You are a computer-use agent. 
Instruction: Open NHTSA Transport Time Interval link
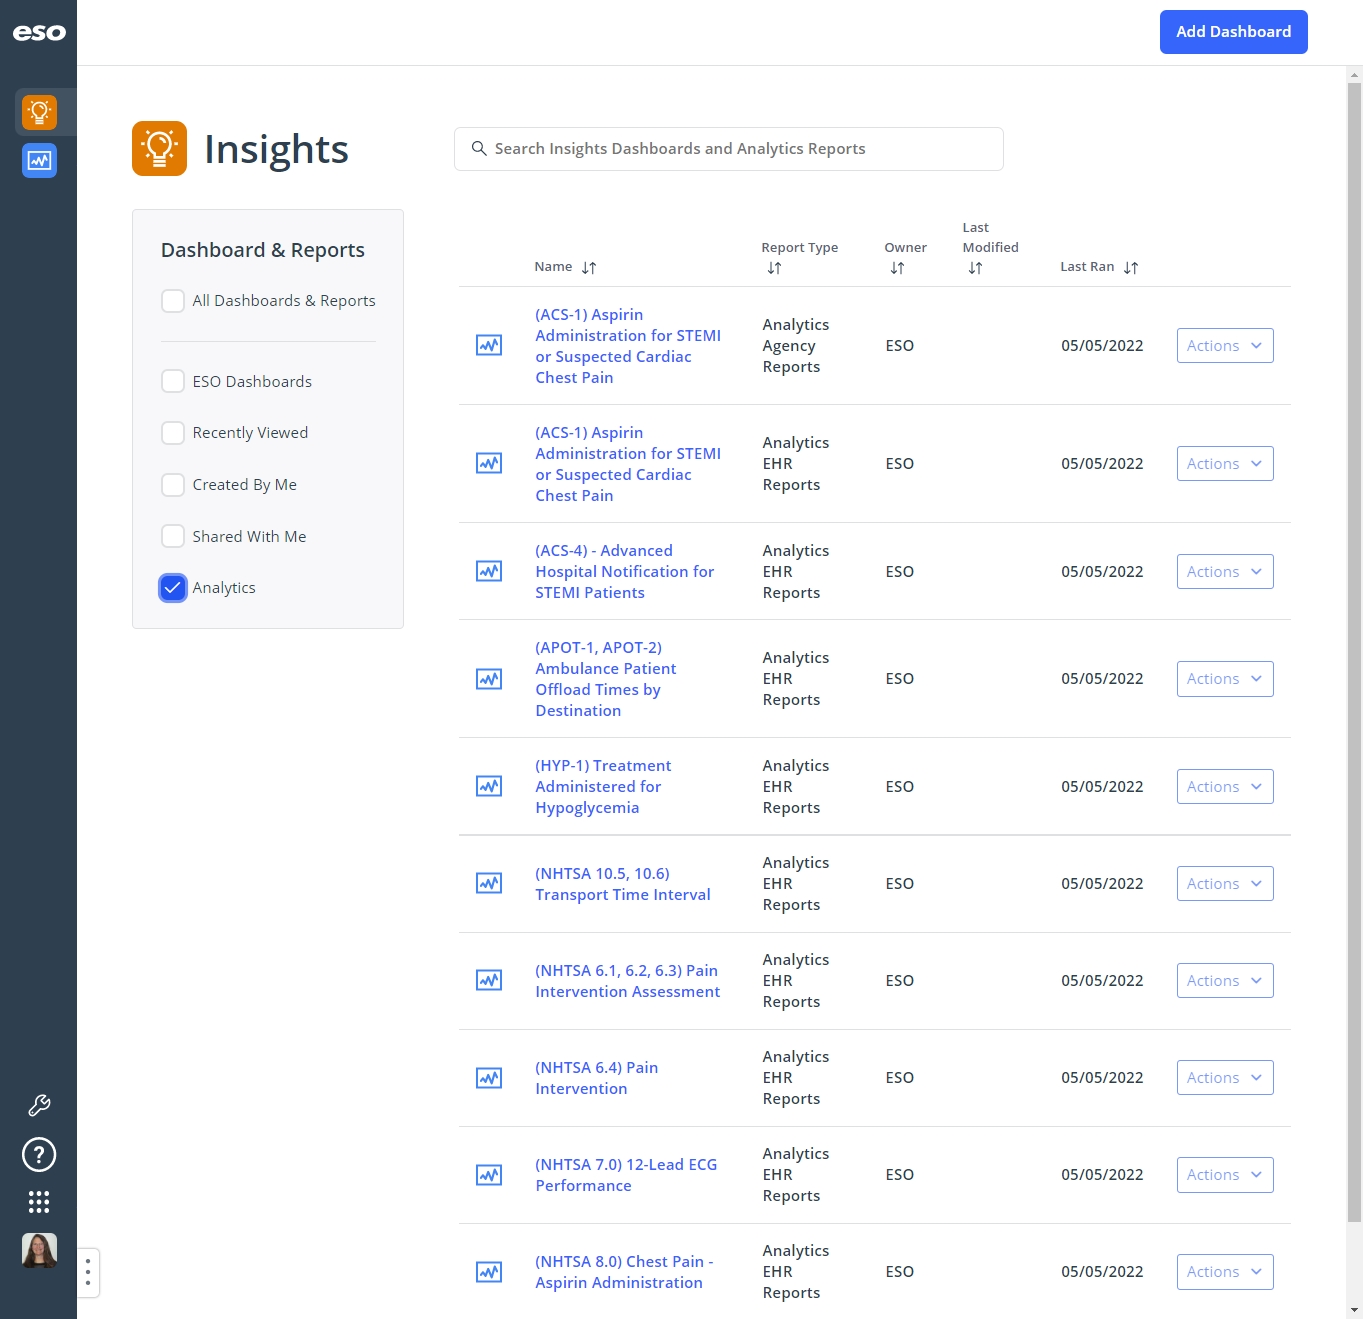(623, 884)
